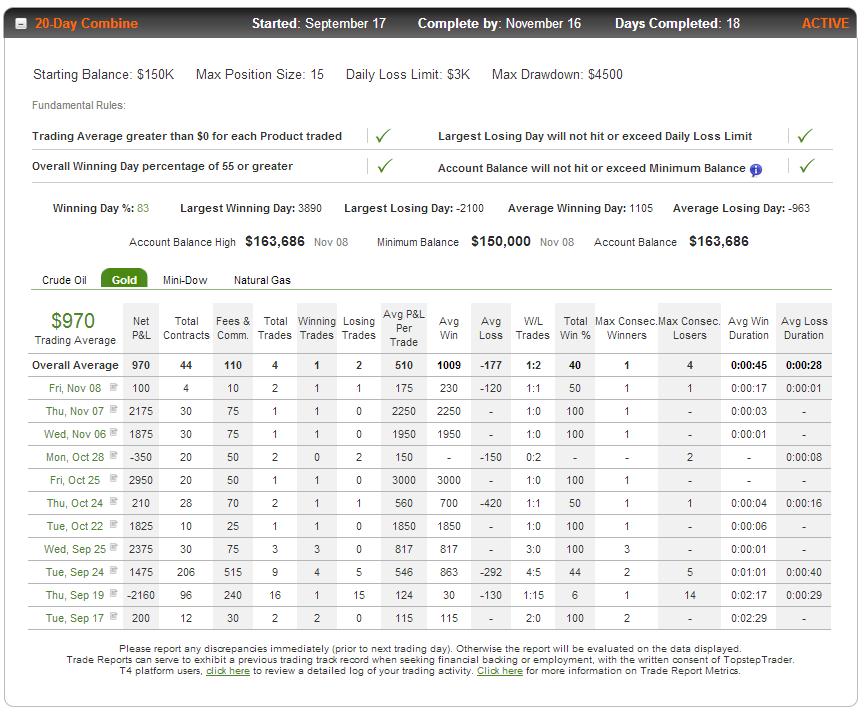Click the 20-Day Combine title
This screenshot has height=716, width=864.
pyautogui.click(x=87, y=24)
